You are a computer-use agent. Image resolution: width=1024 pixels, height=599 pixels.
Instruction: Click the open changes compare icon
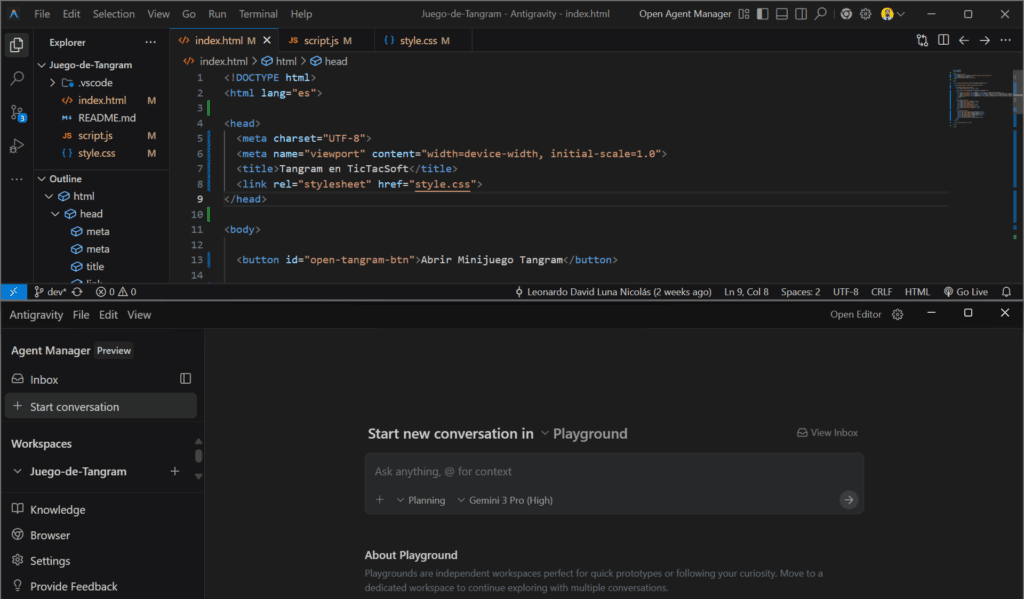pos(922,41)
